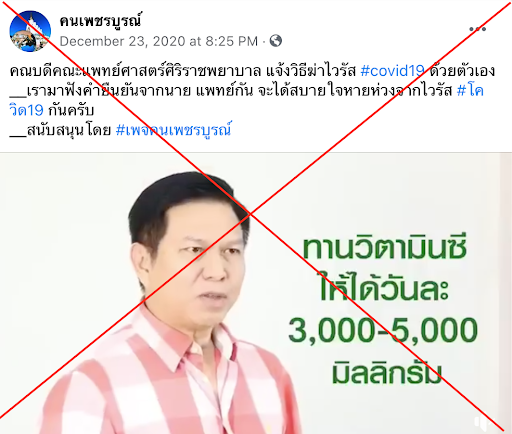The height and width of the screenshot is (434, 512).
Task: Click the มิลลิกรัม text in the video
Action: (x=387, y=371)
